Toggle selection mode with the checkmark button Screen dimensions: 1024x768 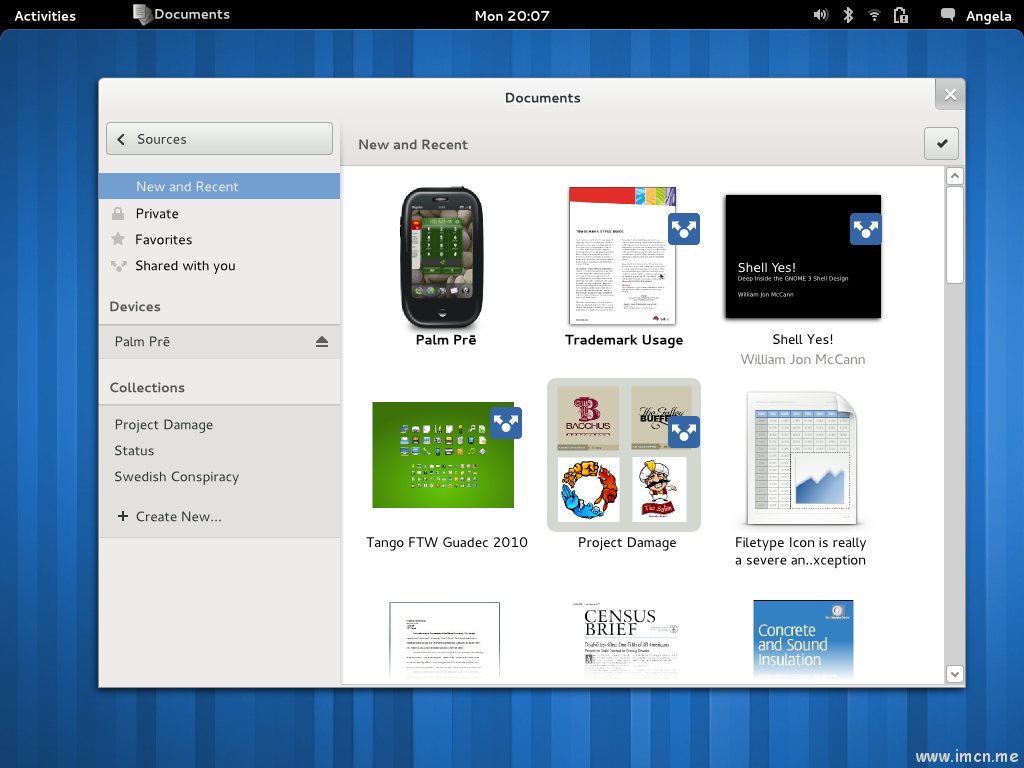click(941, 144)
